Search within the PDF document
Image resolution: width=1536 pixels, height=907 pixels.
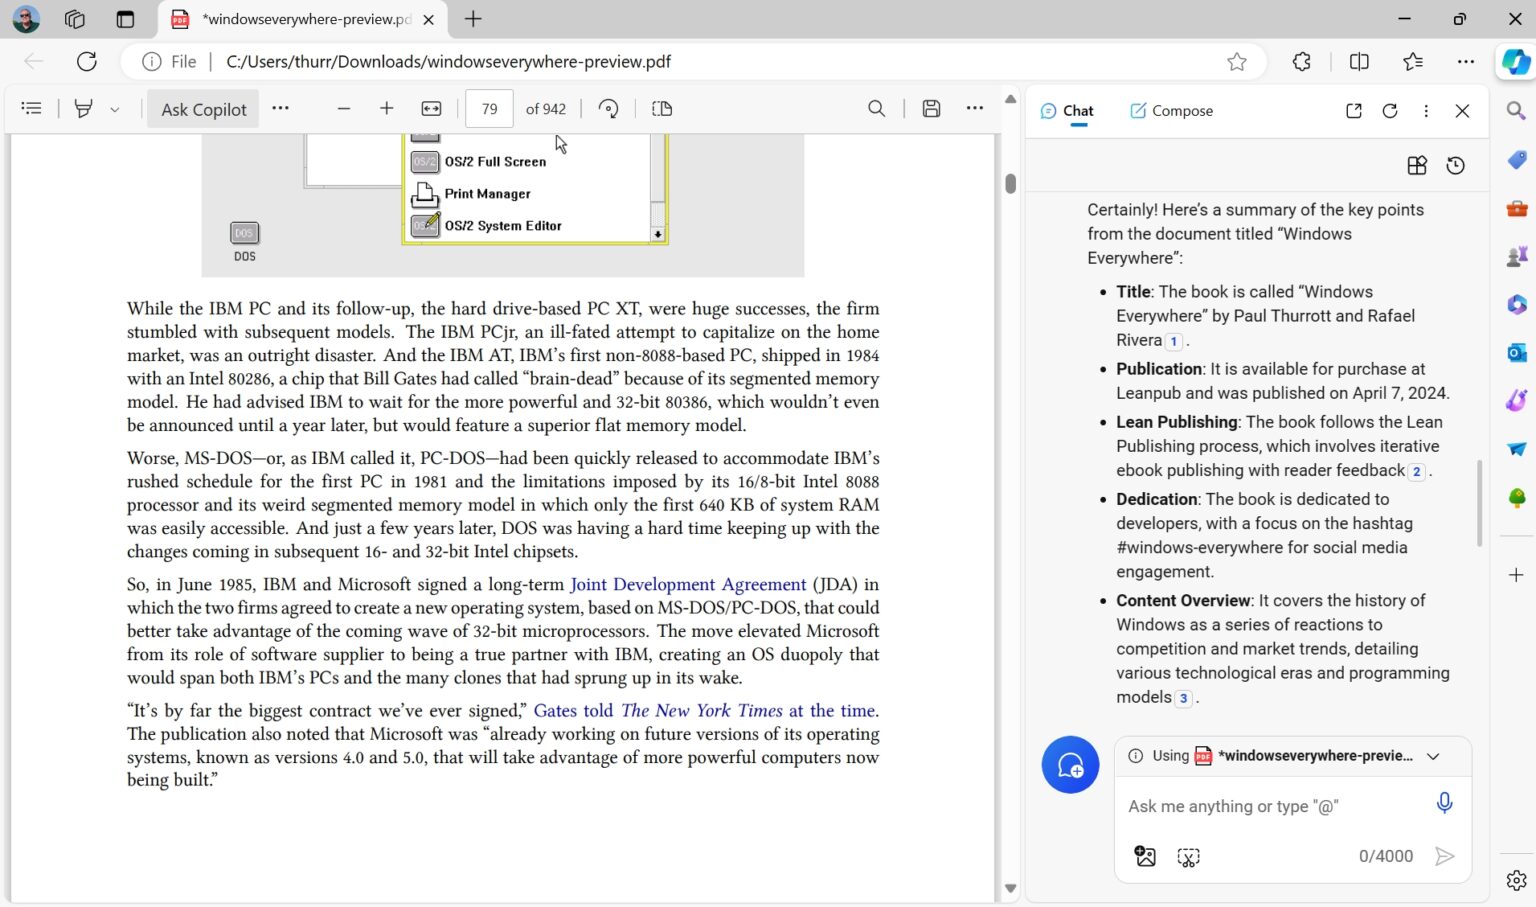(x=877, y=108)
